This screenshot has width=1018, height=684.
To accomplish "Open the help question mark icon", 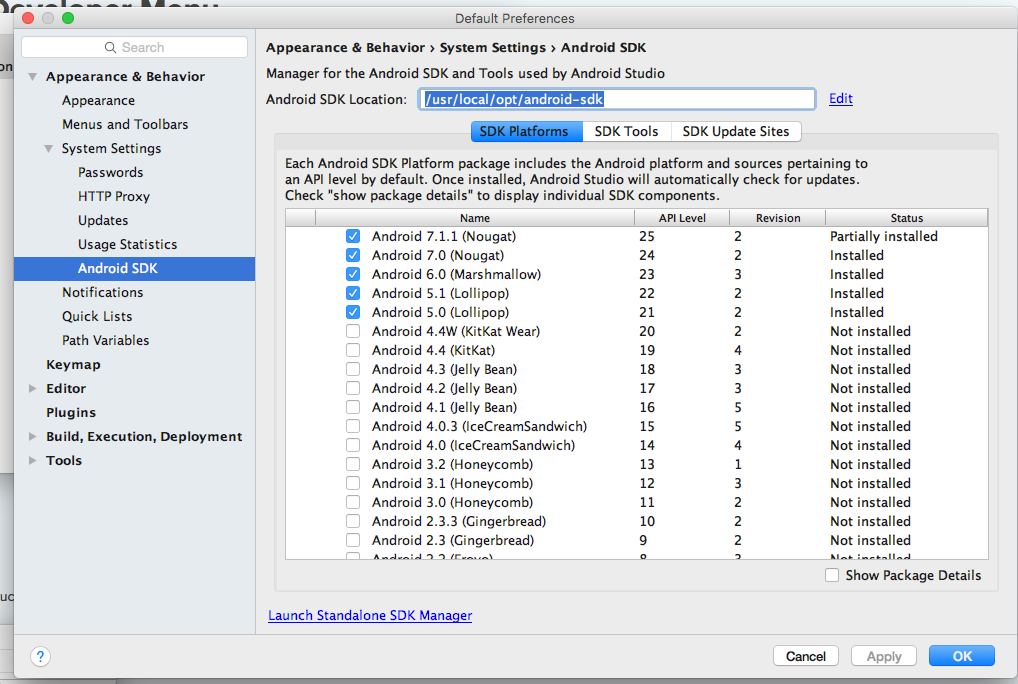I will [x=40, y=656].
